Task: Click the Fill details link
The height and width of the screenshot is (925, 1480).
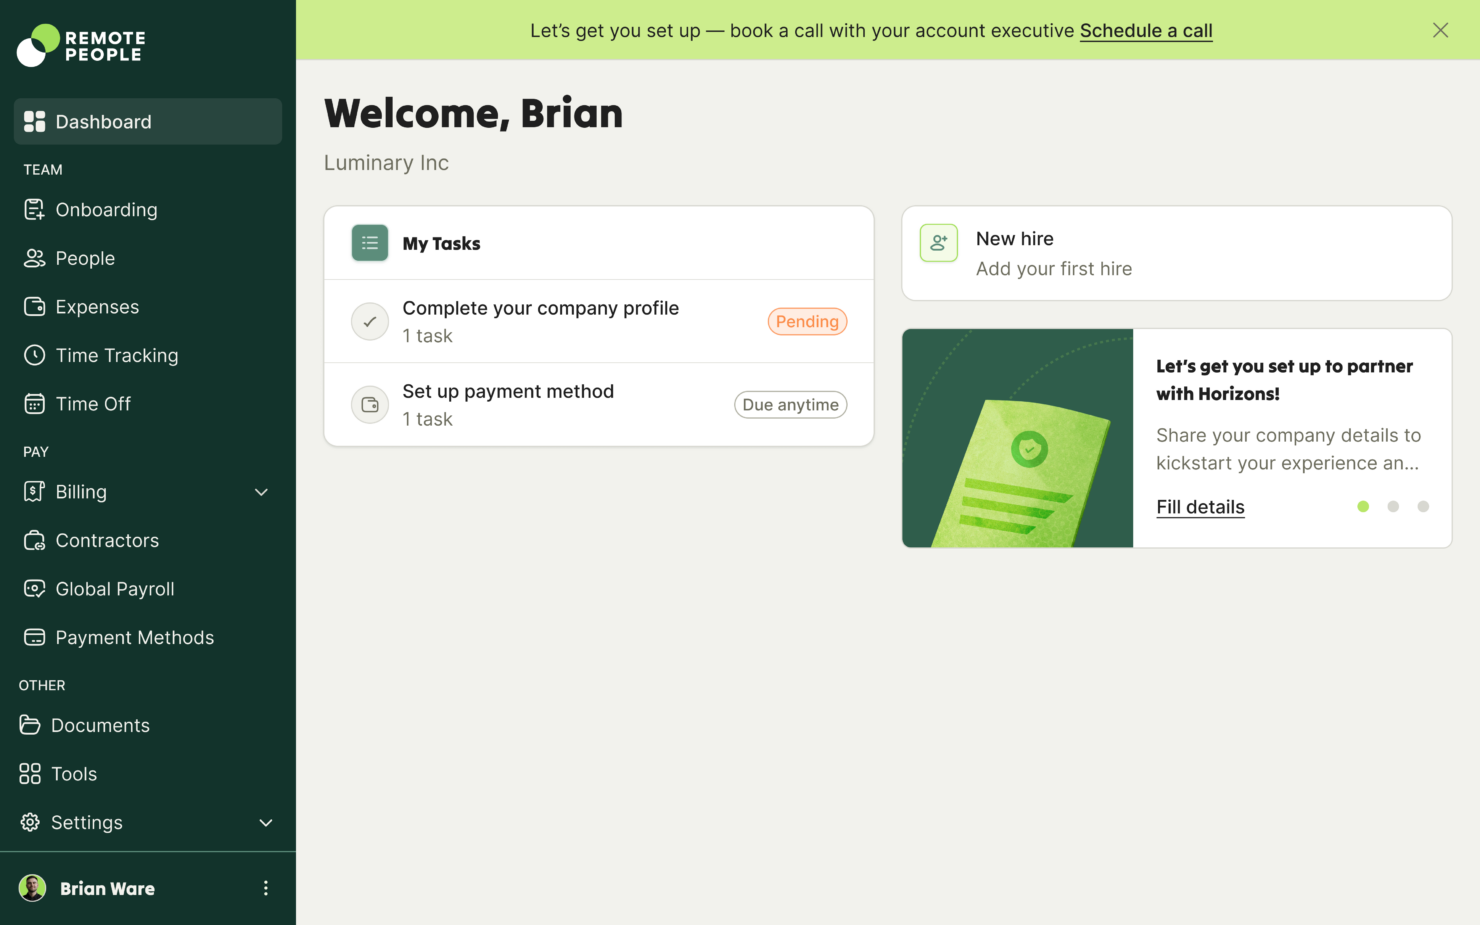Action: [1200, 507]
